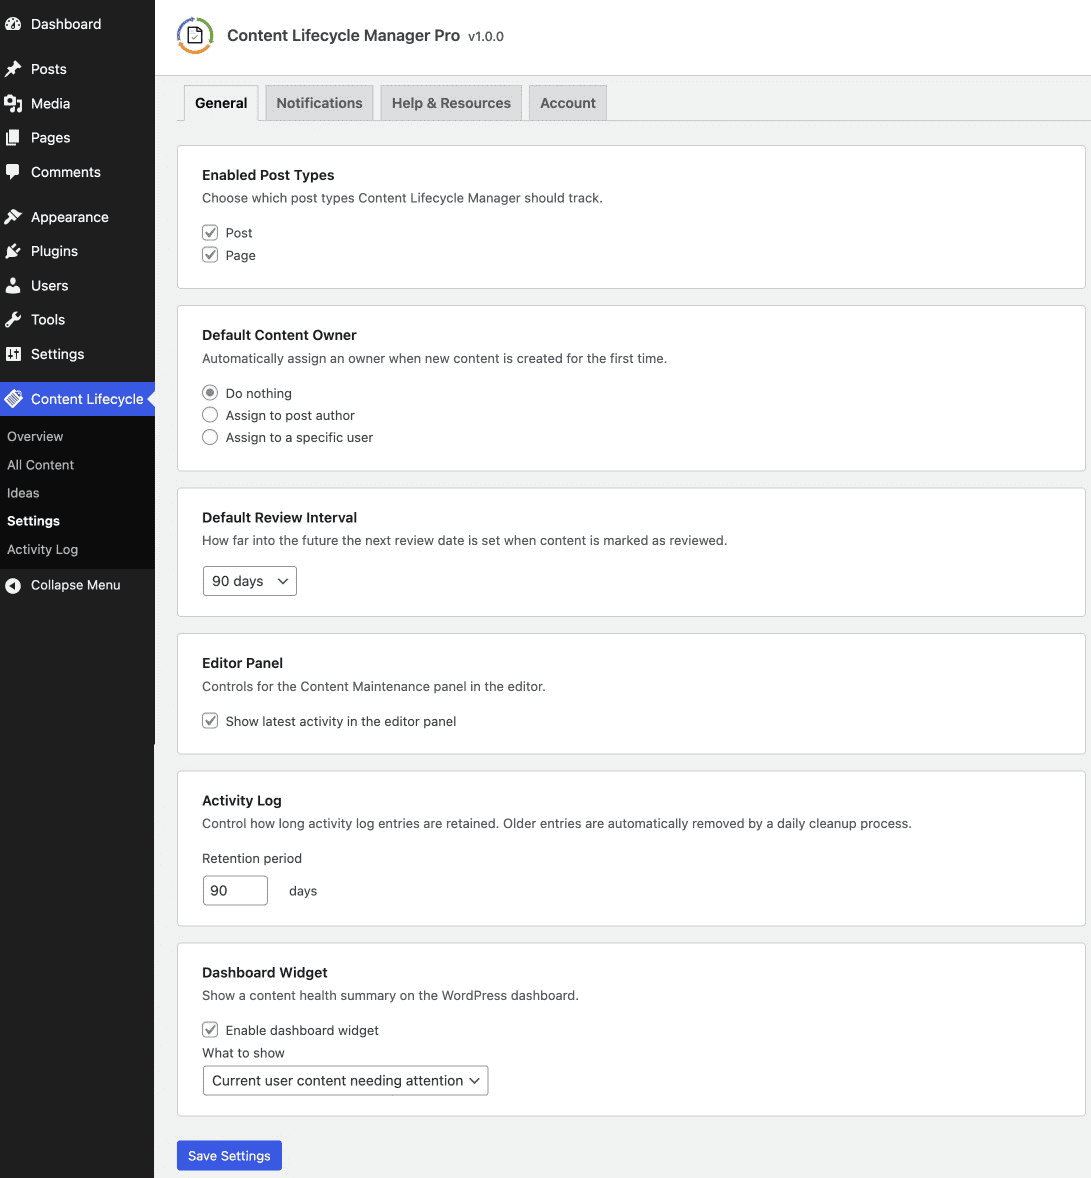Uncheck the Page post type checkbox
Viewport: 1091px width, 1178px height.
tap(210, 255)
